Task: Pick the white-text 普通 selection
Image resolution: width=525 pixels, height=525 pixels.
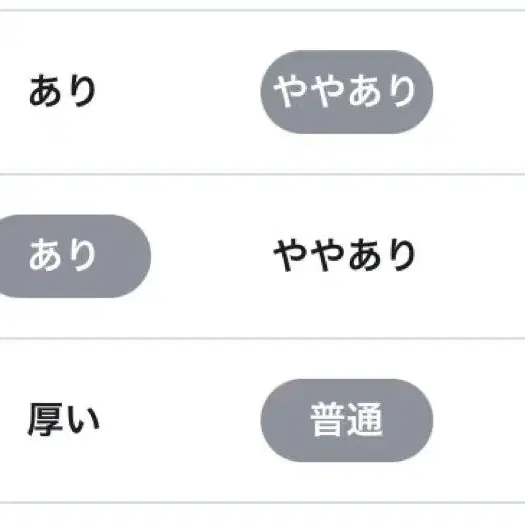Action: point(347,421)
